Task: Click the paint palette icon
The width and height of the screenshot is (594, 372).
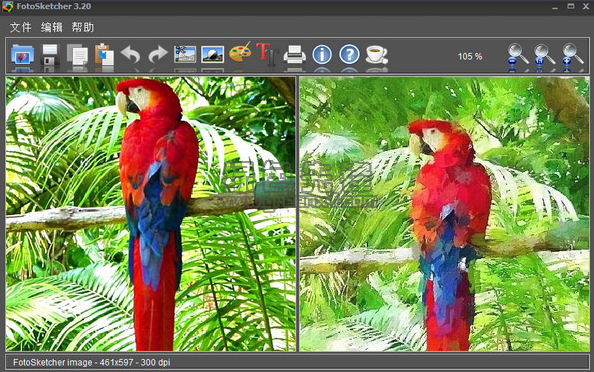Action: click(x=240, y=53)
